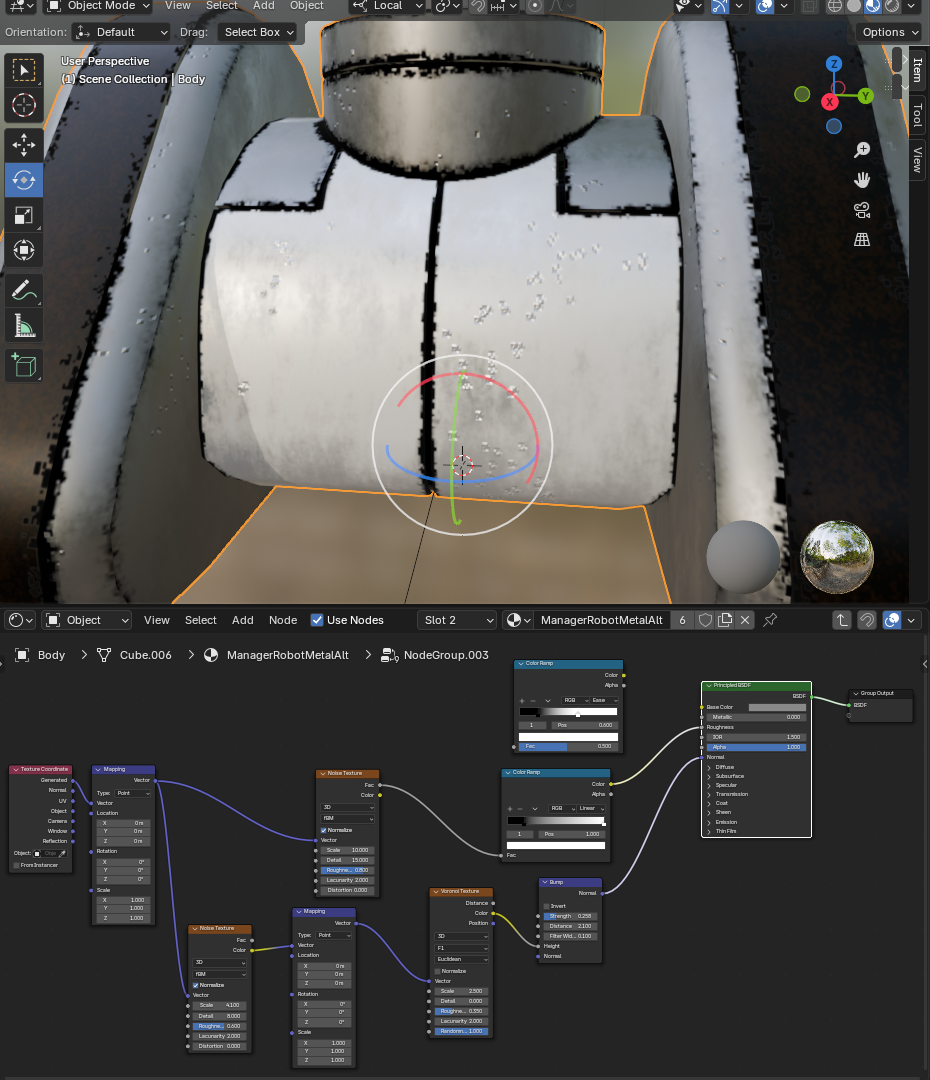Viewport: 930px width, 1080px height.
Task: Add a color stop on upper Color Ramp
Action: coord(521,700)
